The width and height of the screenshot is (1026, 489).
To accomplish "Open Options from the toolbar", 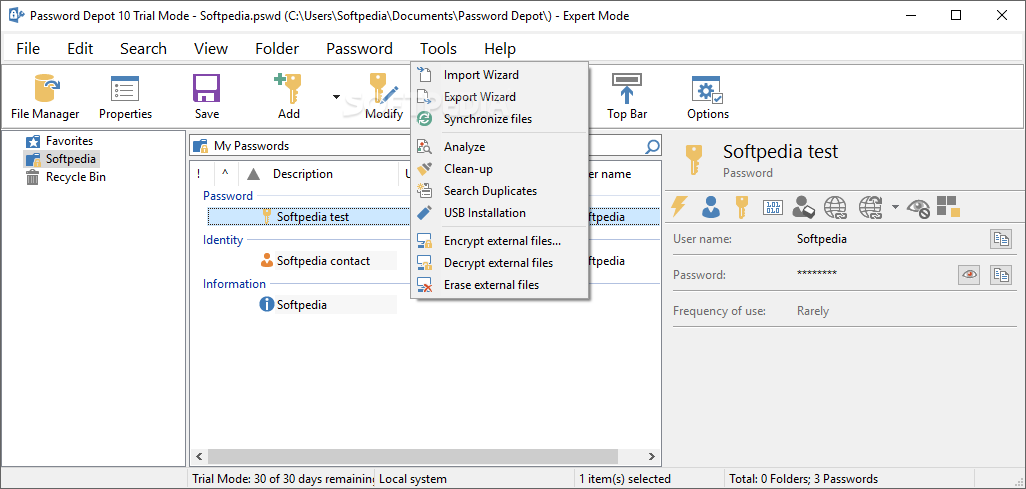I will 707,97.
